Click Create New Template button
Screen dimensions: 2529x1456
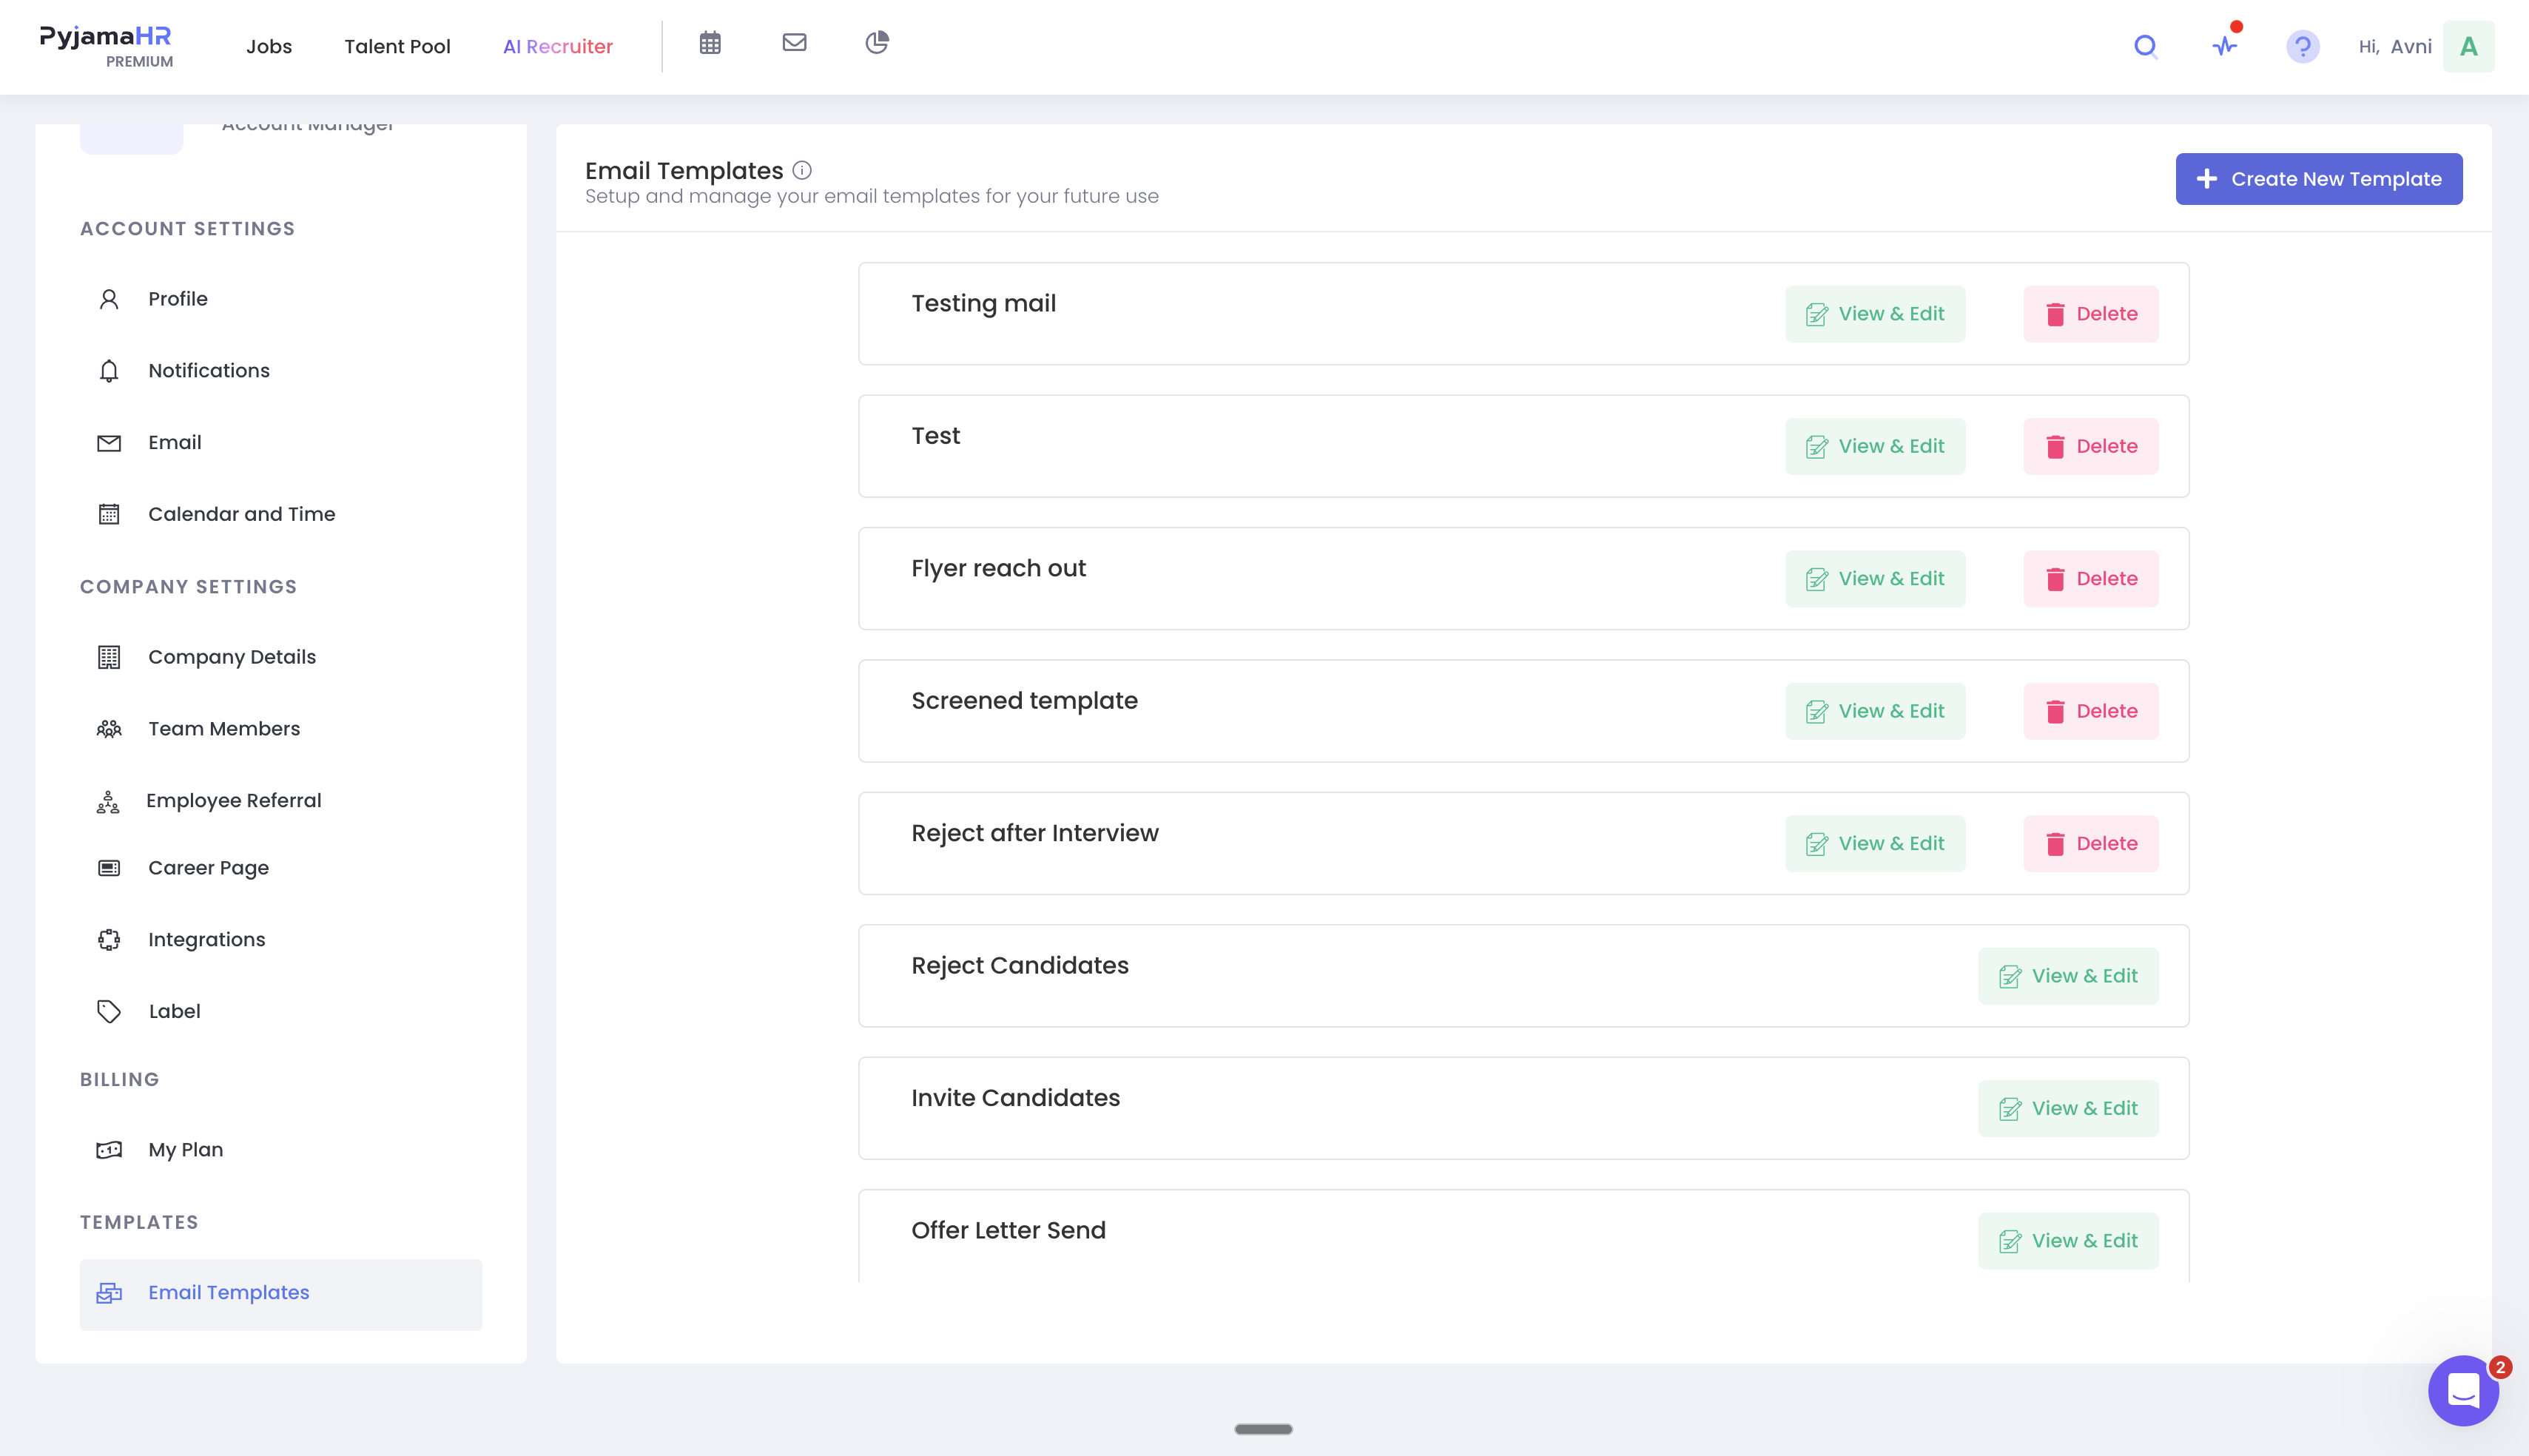click(x=2319, y=179)
